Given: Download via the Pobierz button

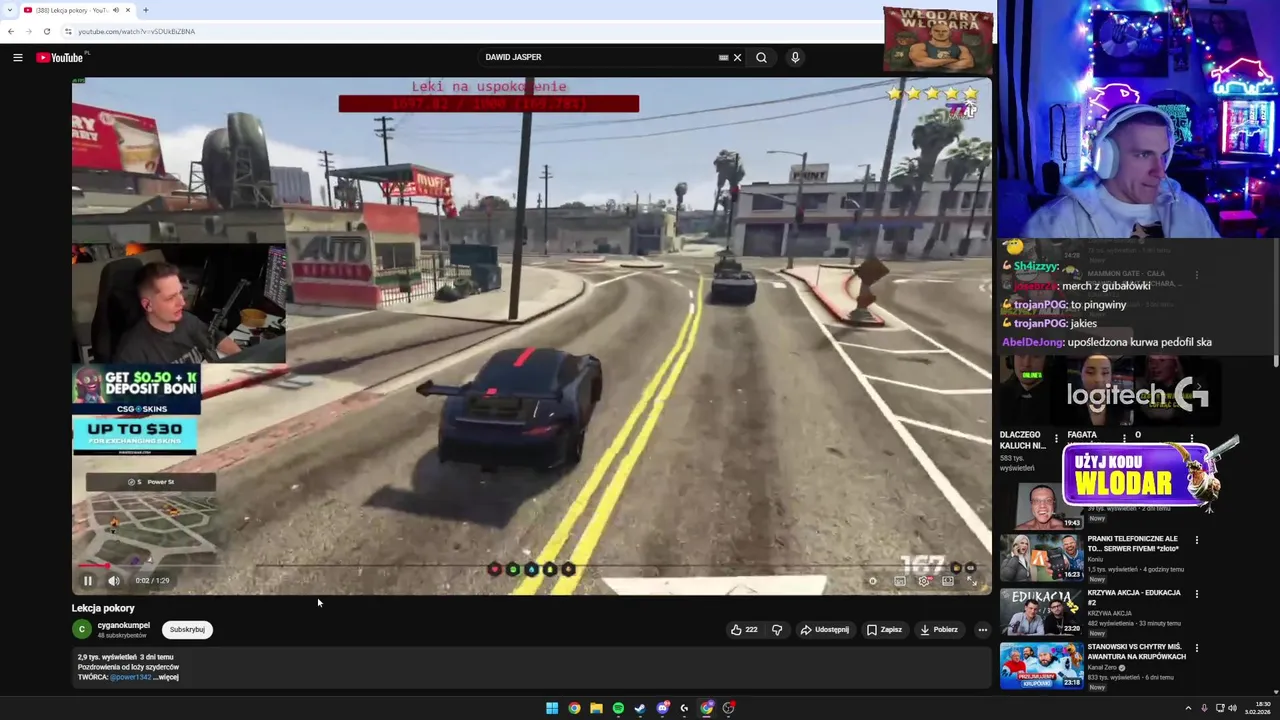Looking at the screenshot, I should (939, 629).
